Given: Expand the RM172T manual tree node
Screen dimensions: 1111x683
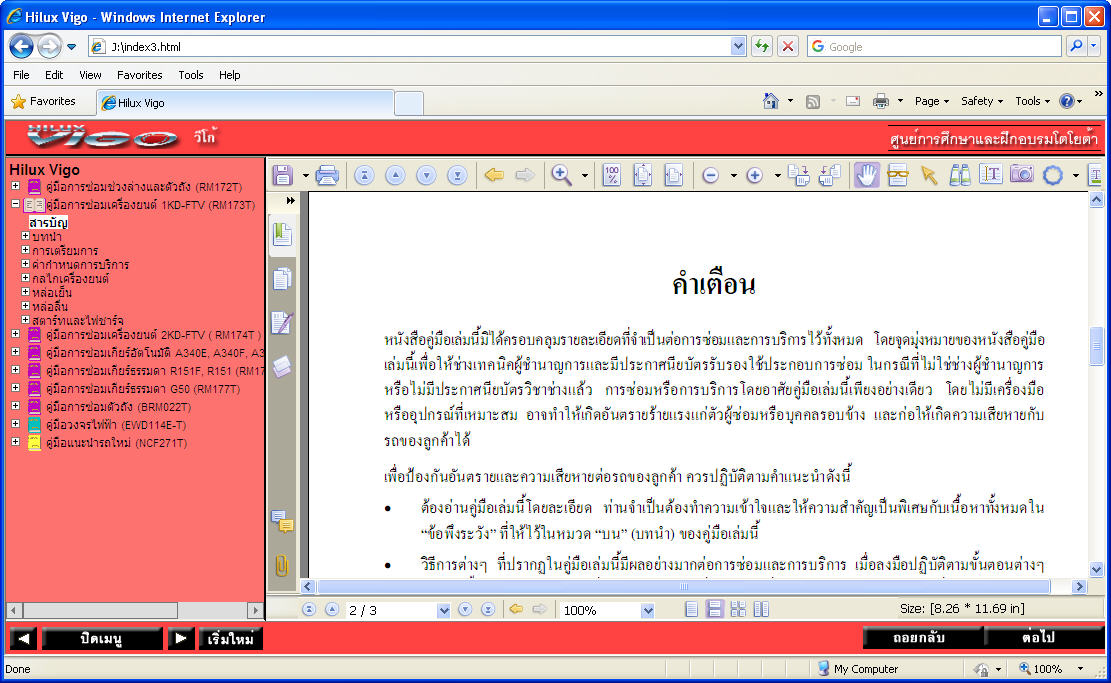Looking at the screenshot, I should (x=16, y=186).
